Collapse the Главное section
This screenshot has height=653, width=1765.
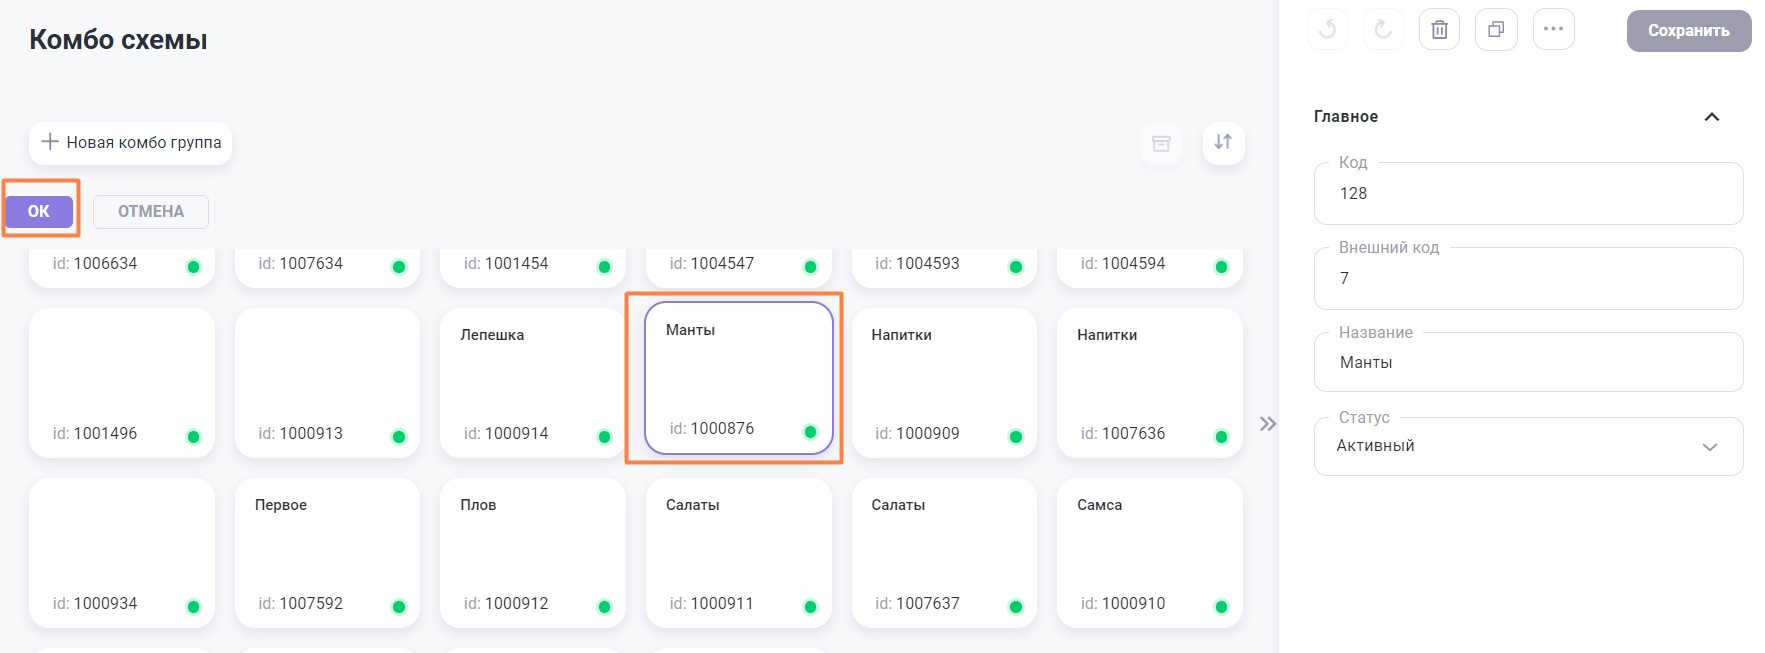point(1711,117)
